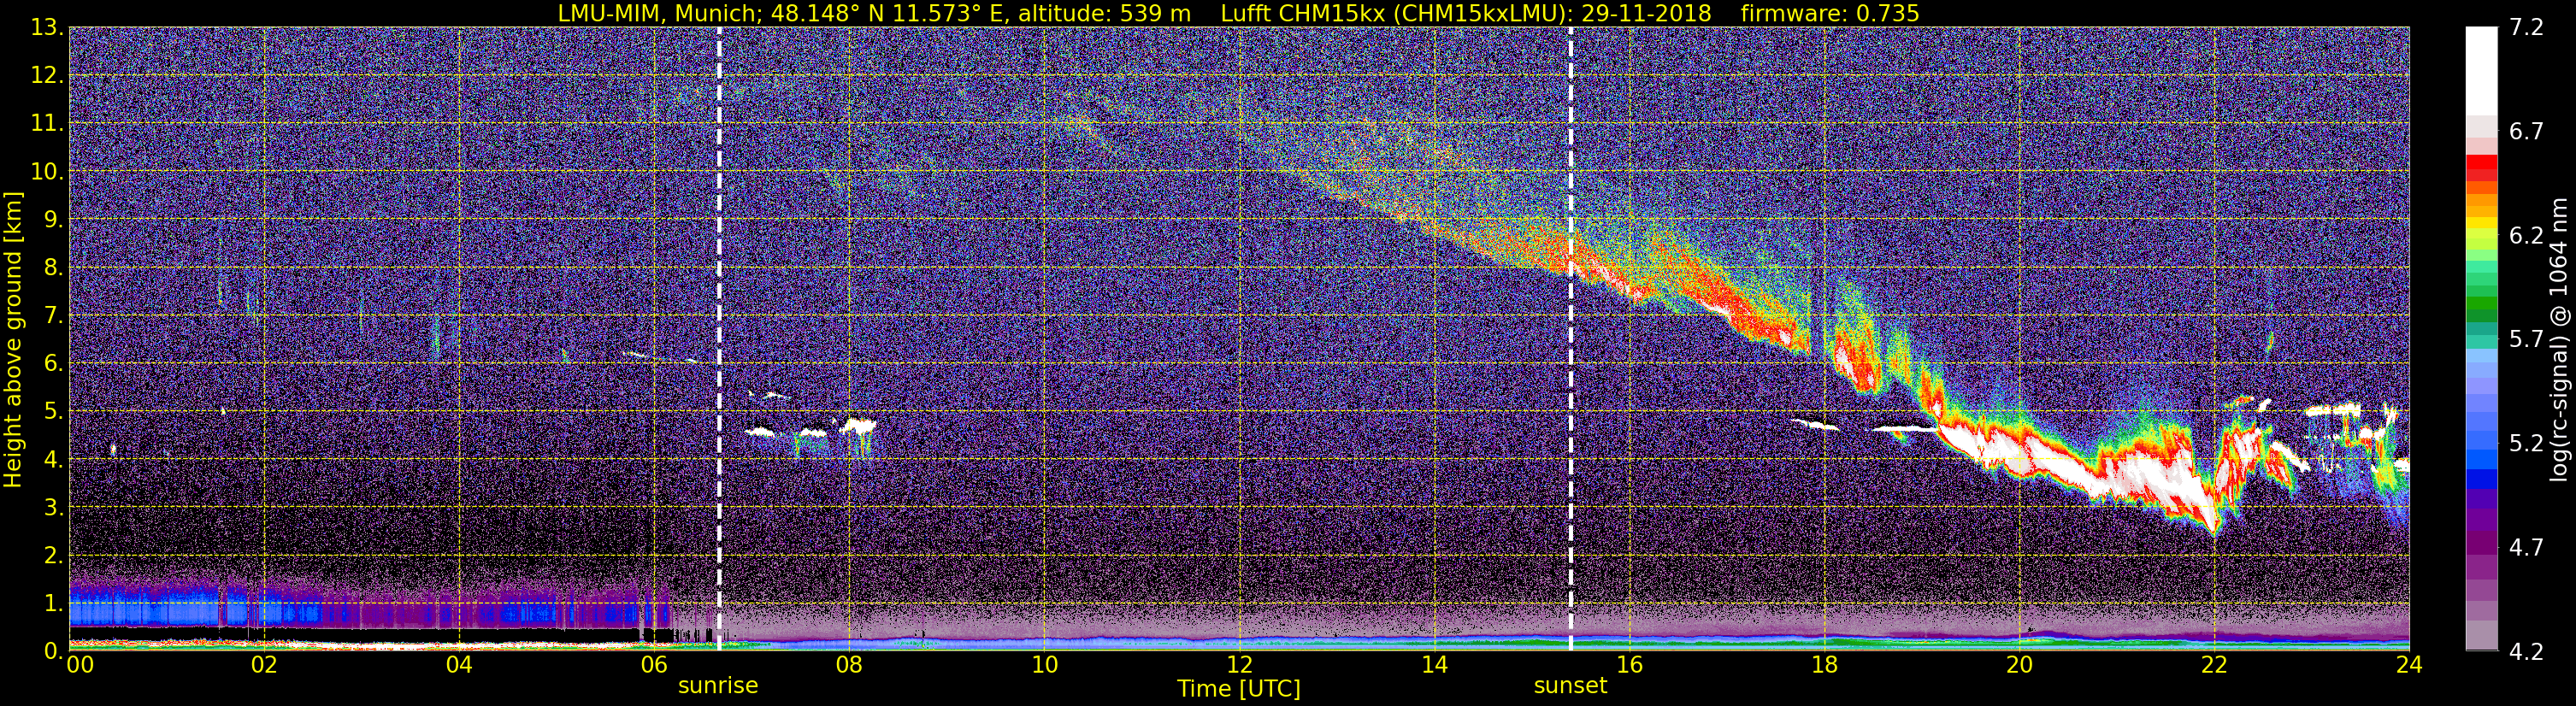
Task: Click the white dashed sunset marker line
Action: (x=1570, y=338)
